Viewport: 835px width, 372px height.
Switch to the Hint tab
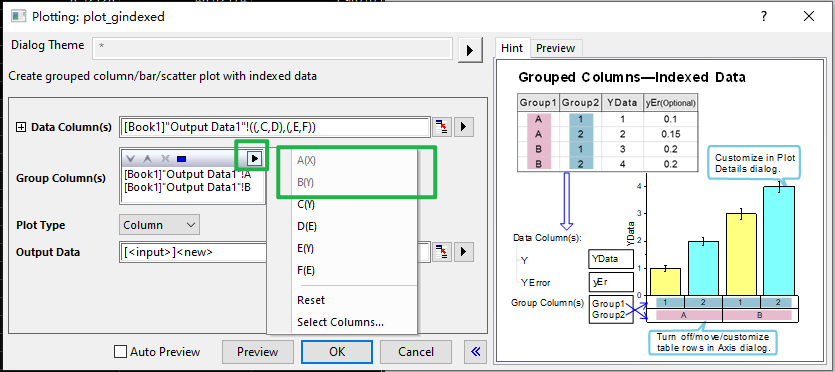[x=512, y=48]
